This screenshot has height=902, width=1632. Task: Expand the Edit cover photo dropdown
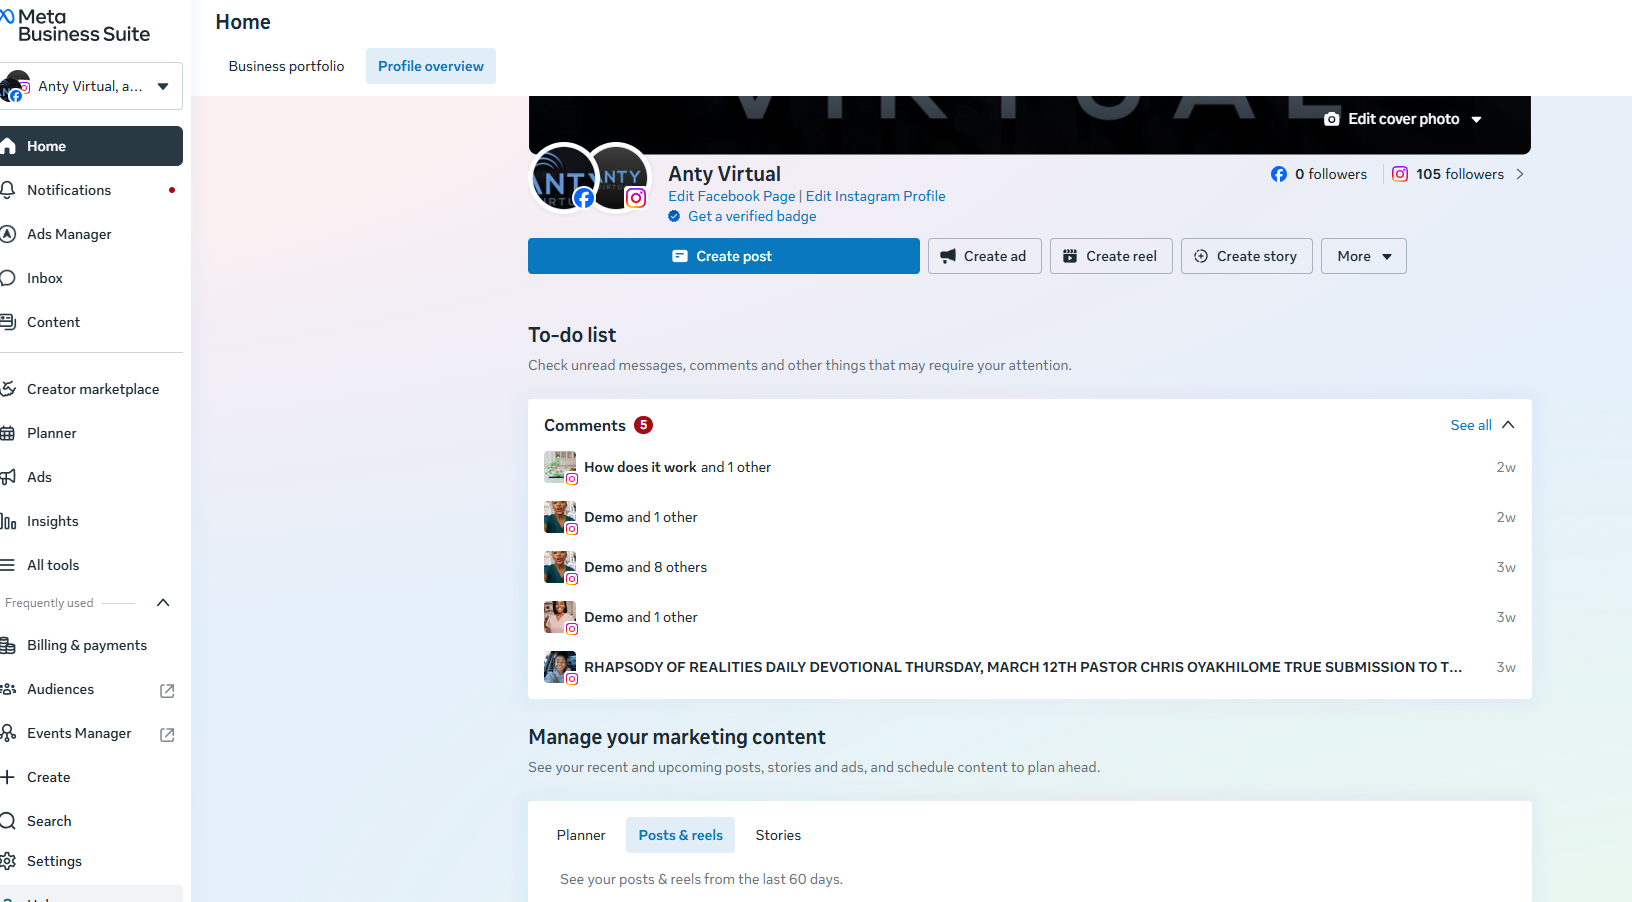click(1476, 119)
